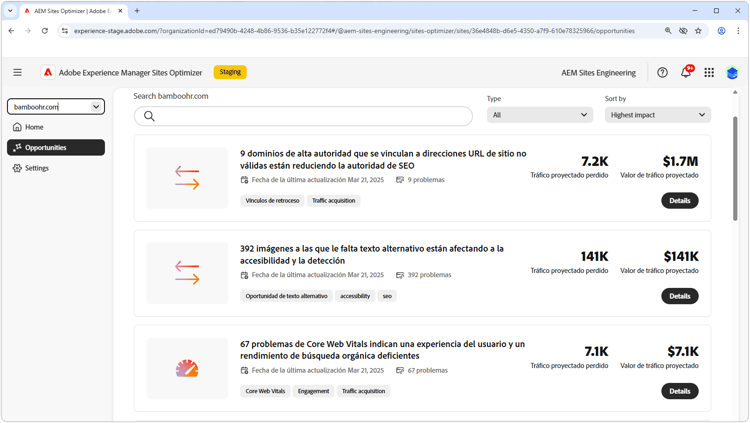This screenshot has width=750, height=423.
Task: Click the zoom magnifier in address bar
Action: coord(668,31)
